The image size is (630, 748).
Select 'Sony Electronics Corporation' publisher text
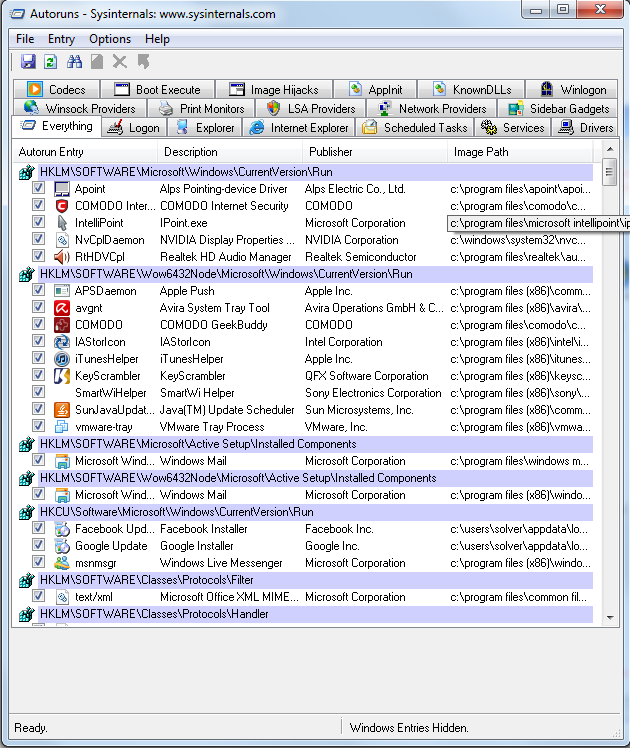point(373,393)
